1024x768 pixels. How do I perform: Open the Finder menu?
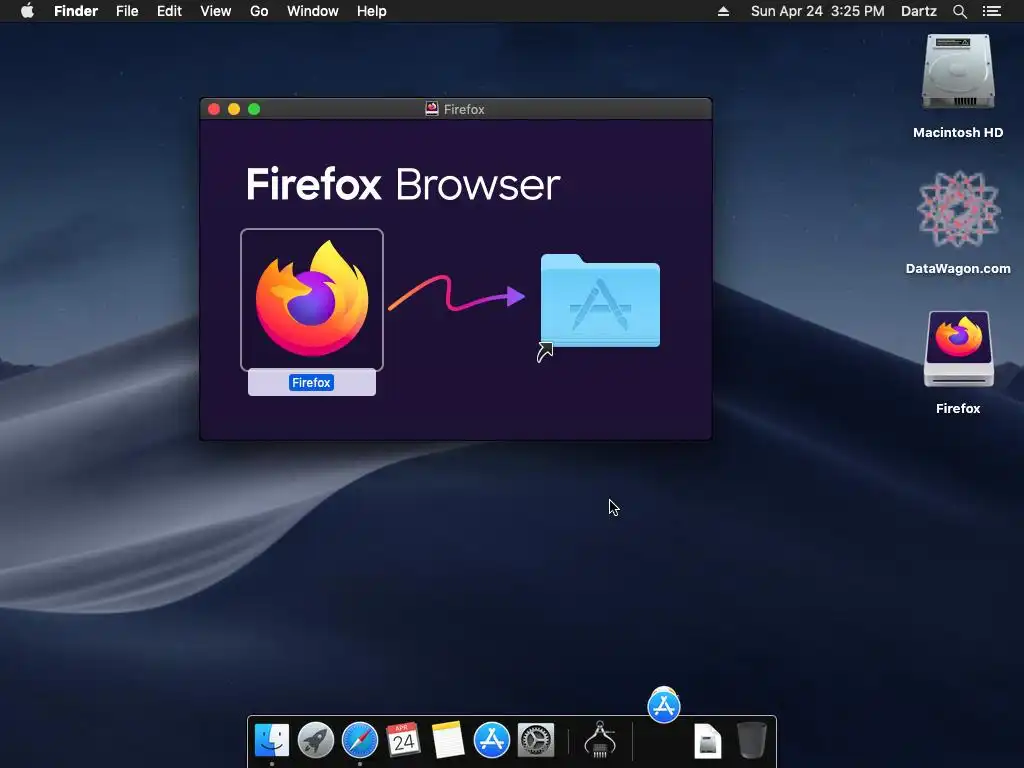(x=76, y=11)
